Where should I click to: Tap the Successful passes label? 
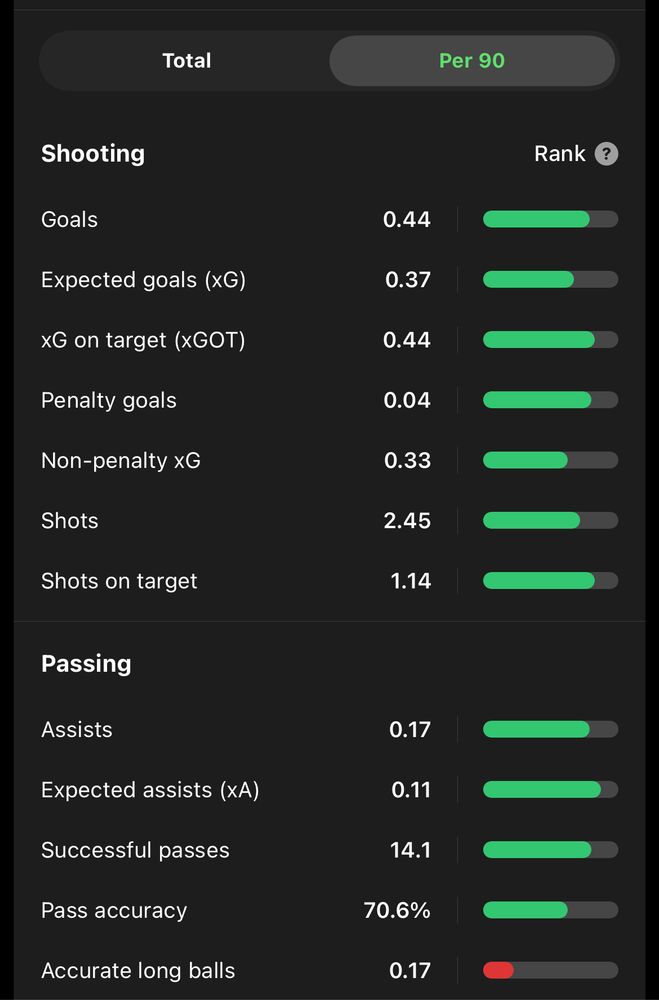coord(135,851)
